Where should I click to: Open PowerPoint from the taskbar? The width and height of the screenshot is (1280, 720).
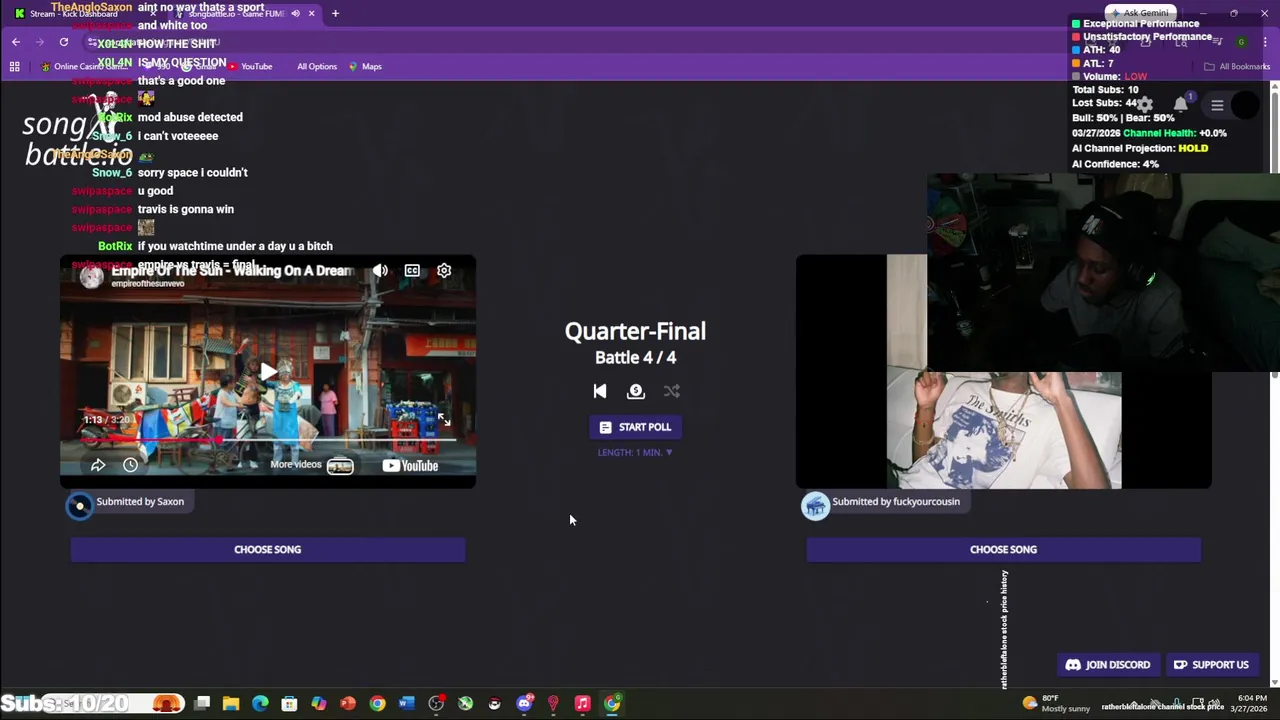(348, 704)
